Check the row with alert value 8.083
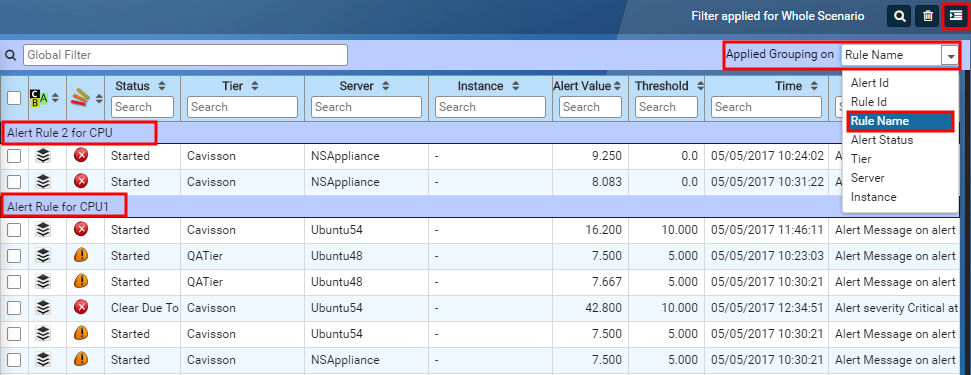The height and width of the screenshot is (375, 971). [x=14, y=181]
